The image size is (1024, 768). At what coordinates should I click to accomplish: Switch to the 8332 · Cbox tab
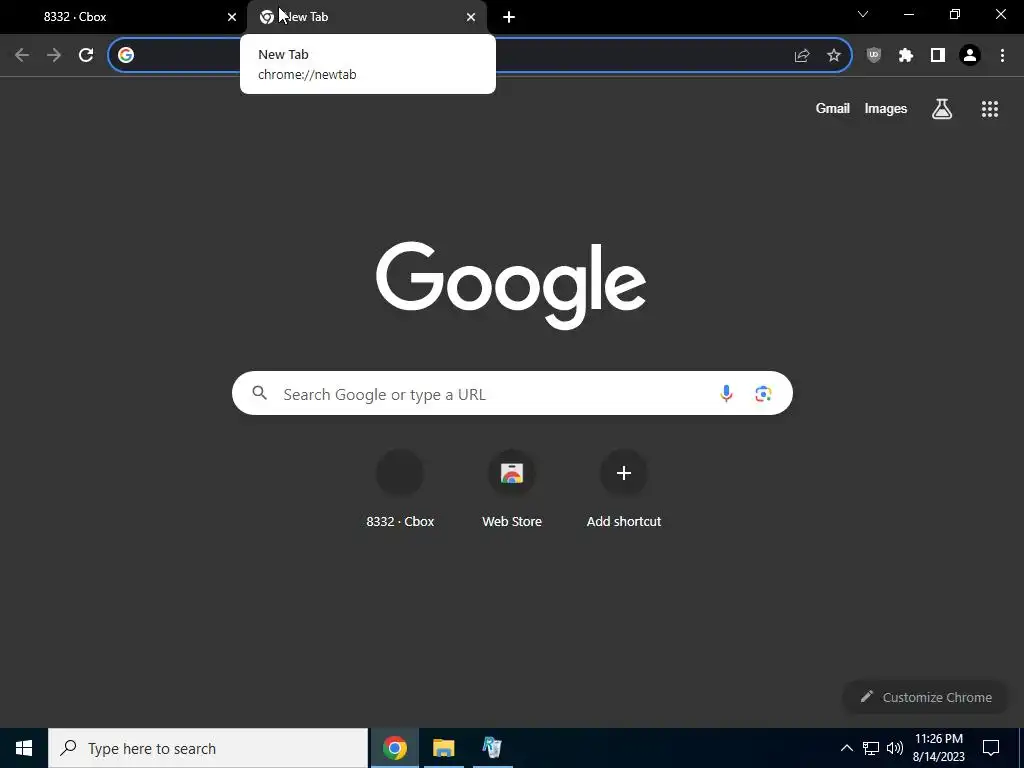click(123, 17)
